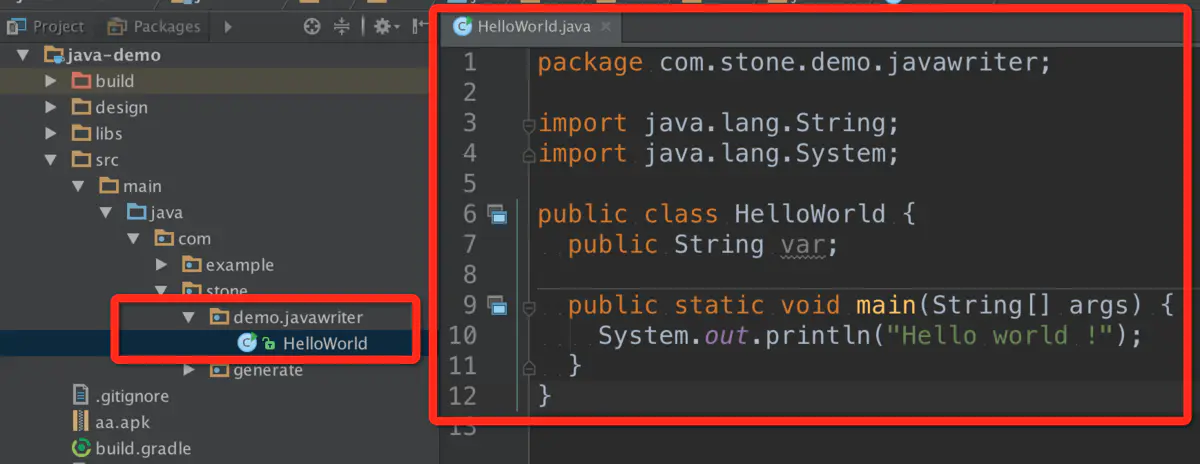Click the underlined var field name
Image resolution: width=1200 pixels, height=464 pixels.
tap(804, 245)
